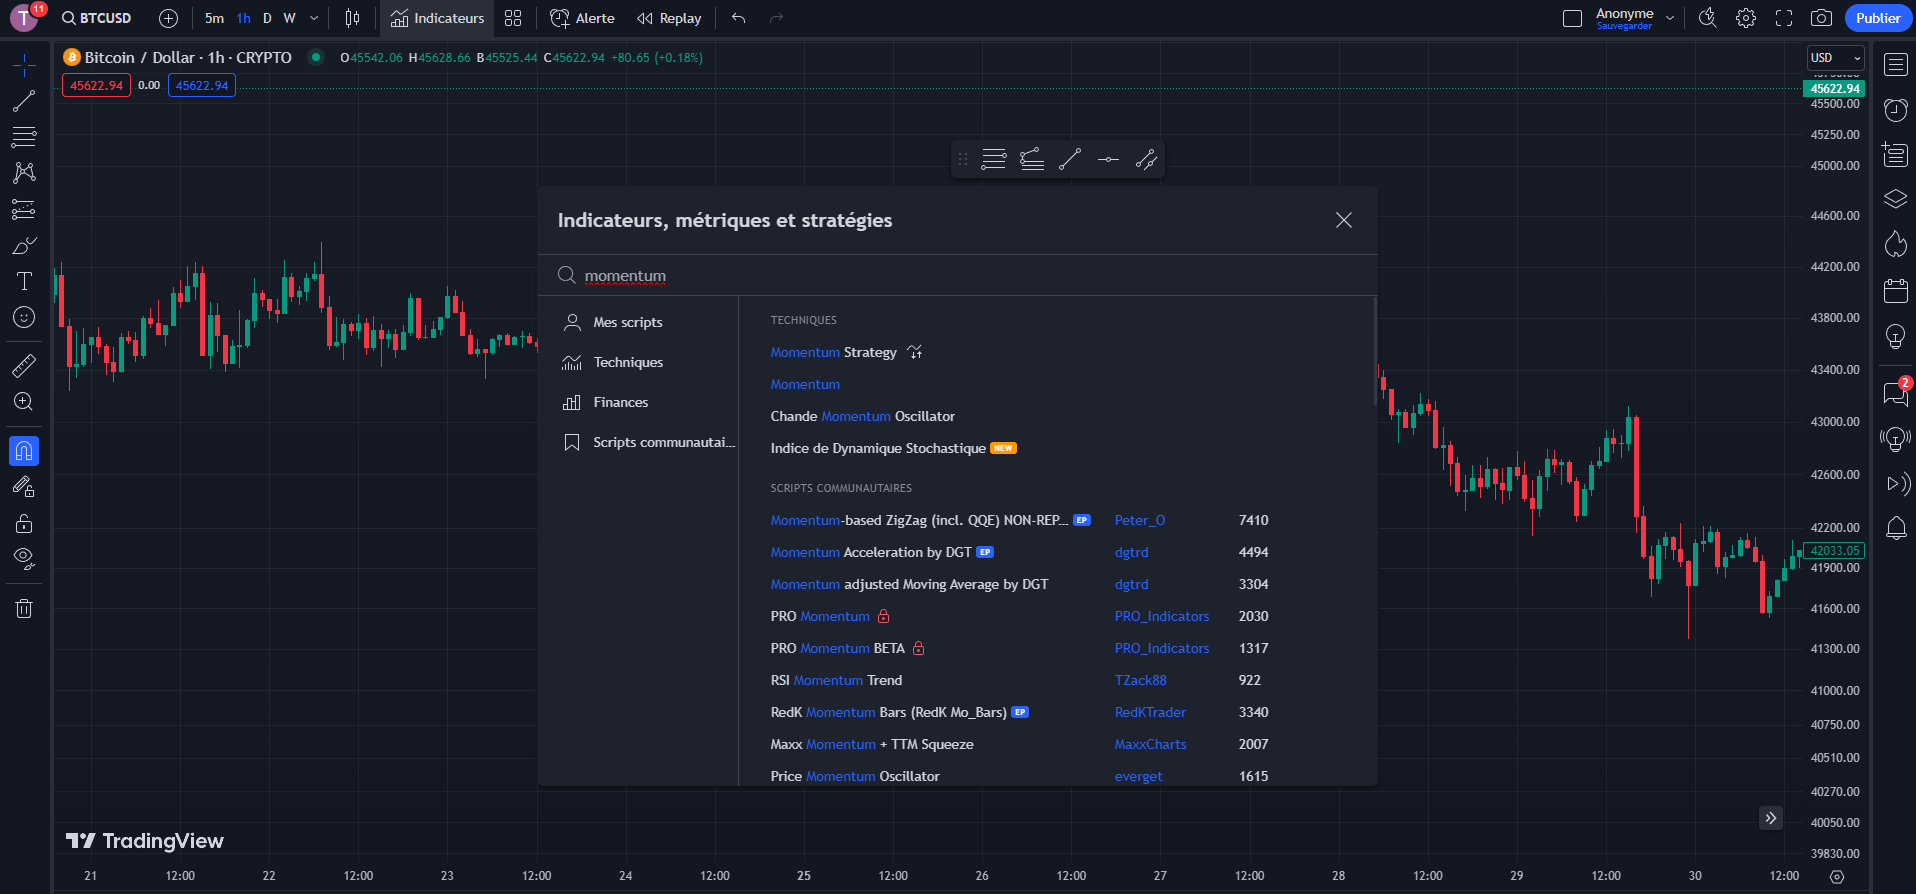The height and width of the screenshot is (894, 1916).
Task: Click the Indicateurs button
Action: coord(437,18)
